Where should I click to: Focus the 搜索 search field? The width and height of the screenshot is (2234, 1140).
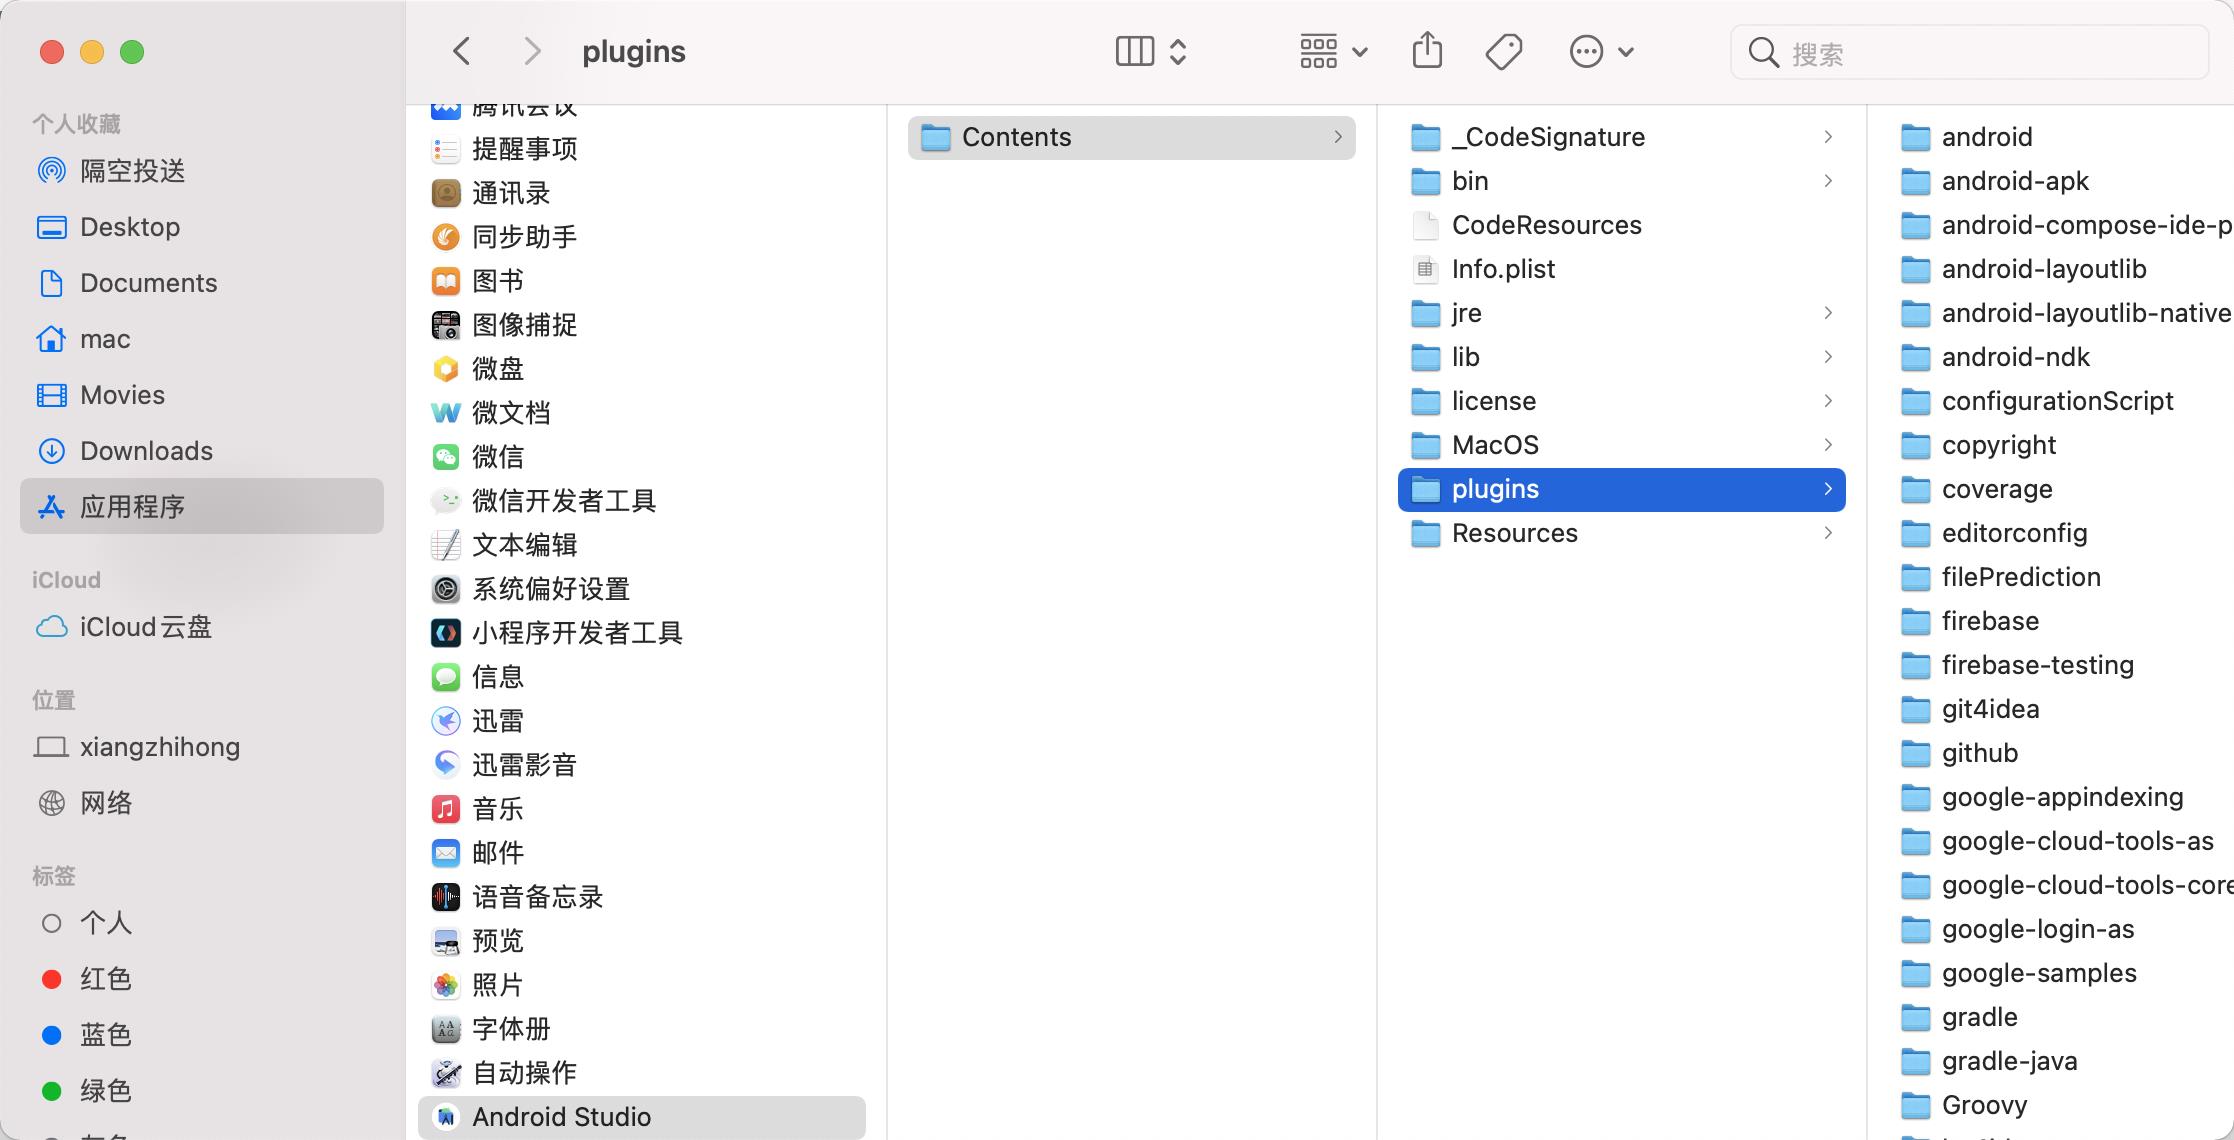1969,53
